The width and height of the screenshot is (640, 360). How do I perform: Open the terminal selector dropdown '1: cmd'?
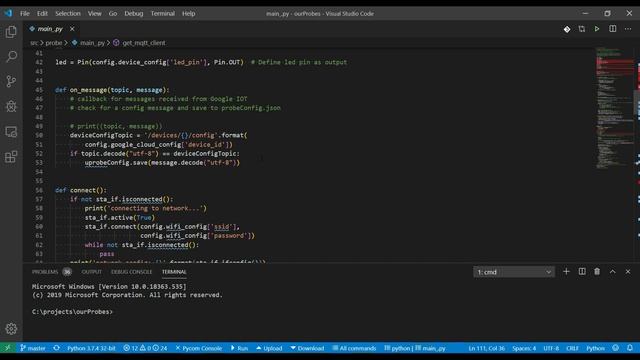(x=514, y=272)
